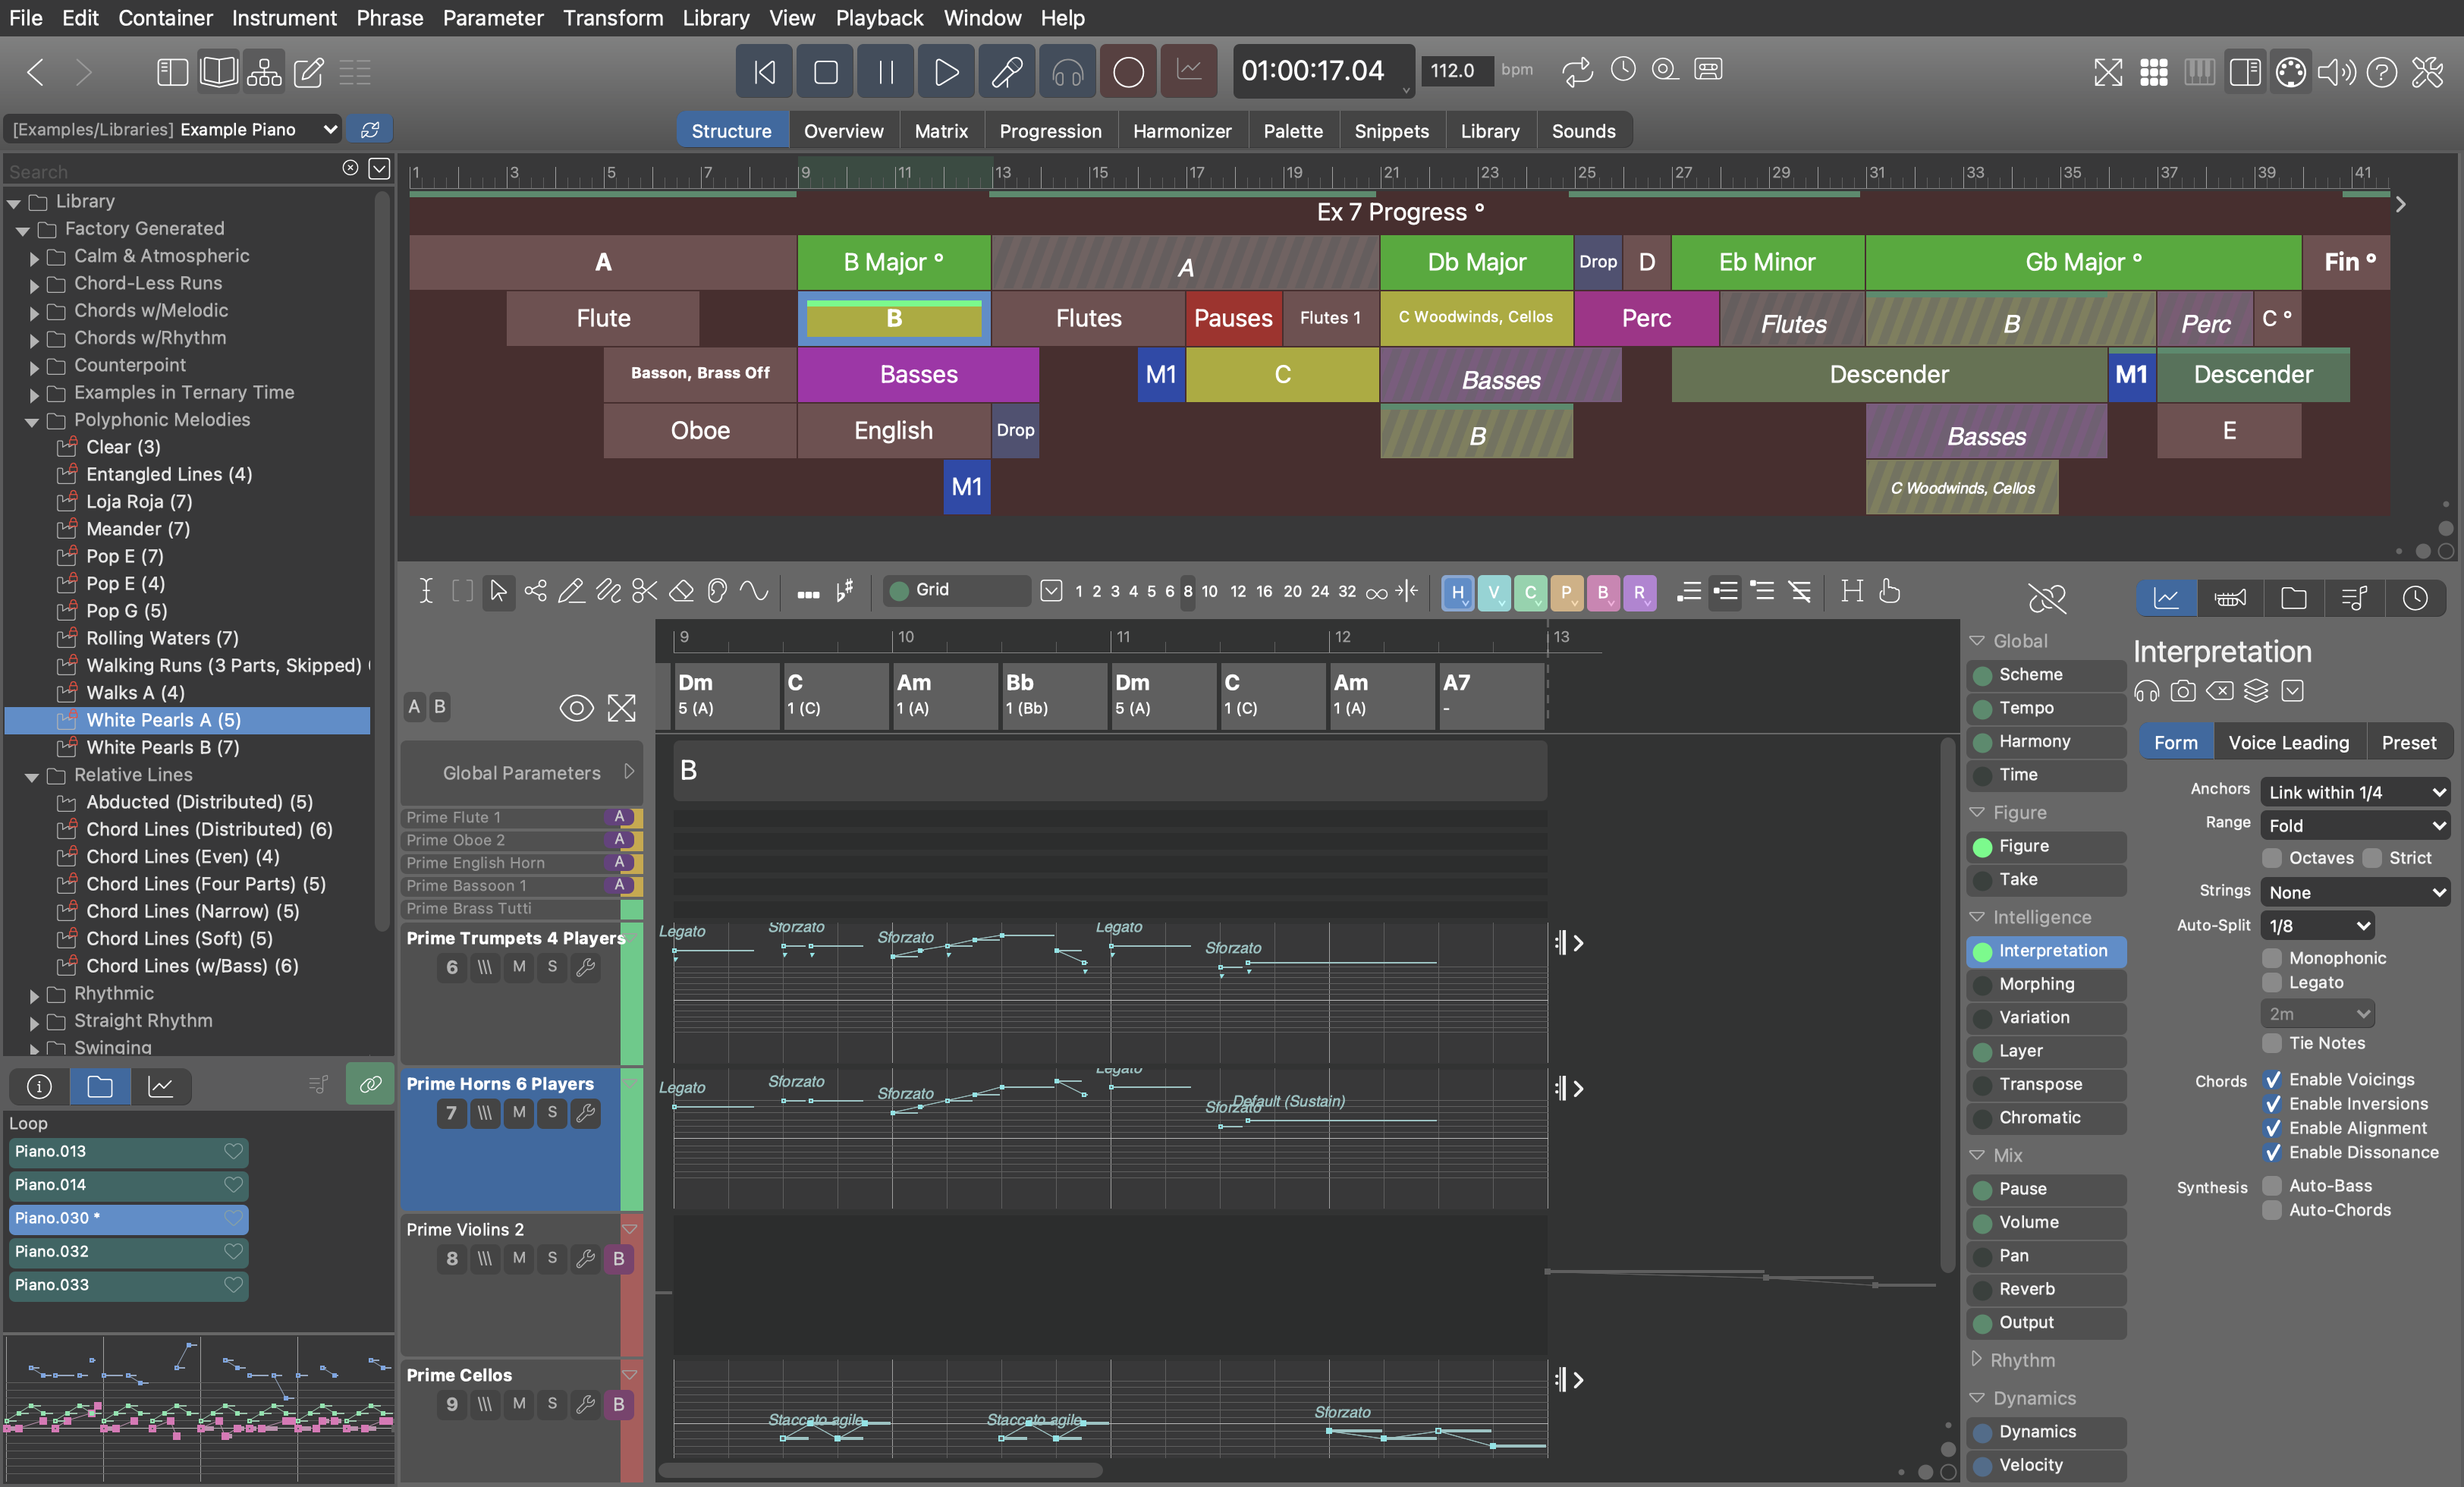Uncheck Enable Voicings checkbox
This screenshot has height=1487, width=2464.
click(x=2272, y=1079)
